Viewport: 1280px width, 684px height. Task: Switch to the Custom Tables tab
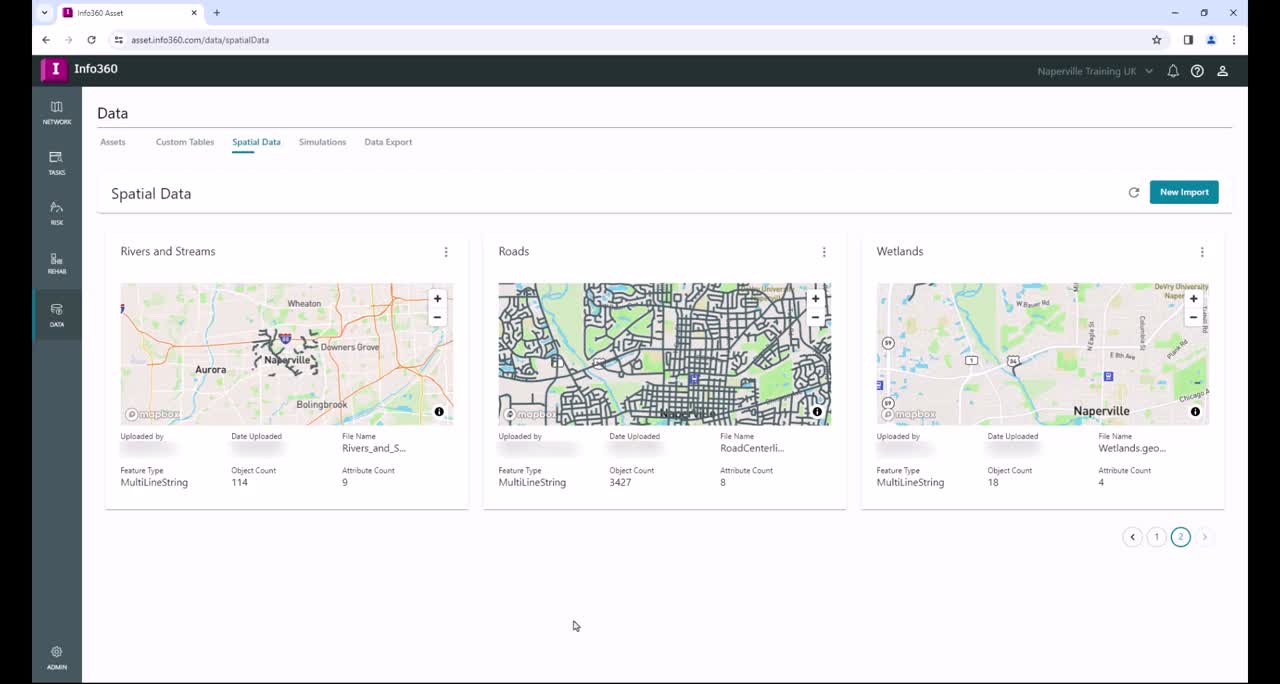(x=185, y=142)
